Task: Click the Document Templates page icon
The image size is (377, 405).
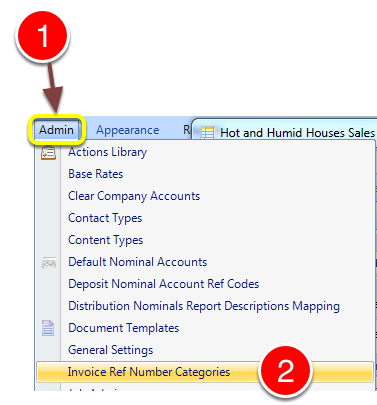Action: 48,328
